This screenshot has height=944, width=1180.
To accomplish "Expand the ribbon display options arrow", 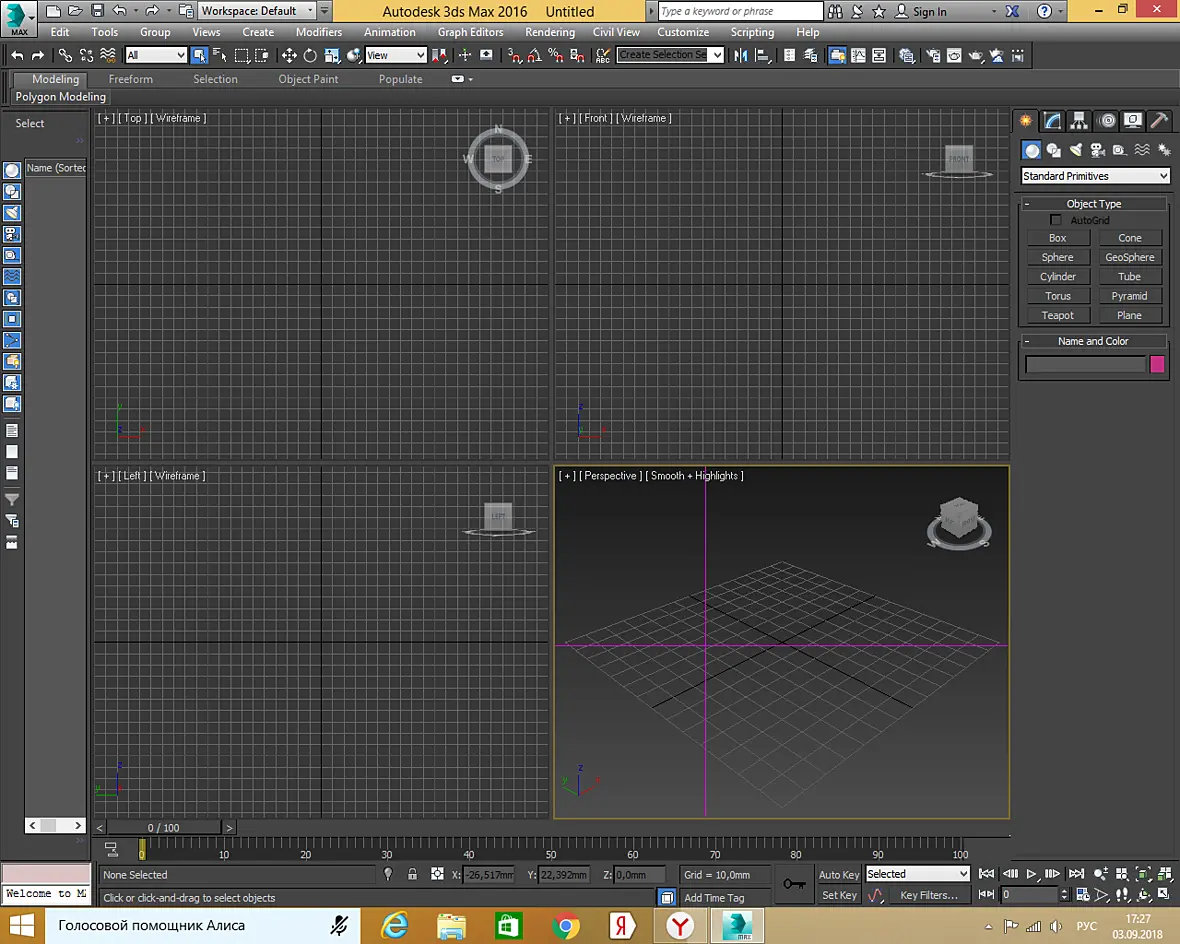I will point(470,79).
